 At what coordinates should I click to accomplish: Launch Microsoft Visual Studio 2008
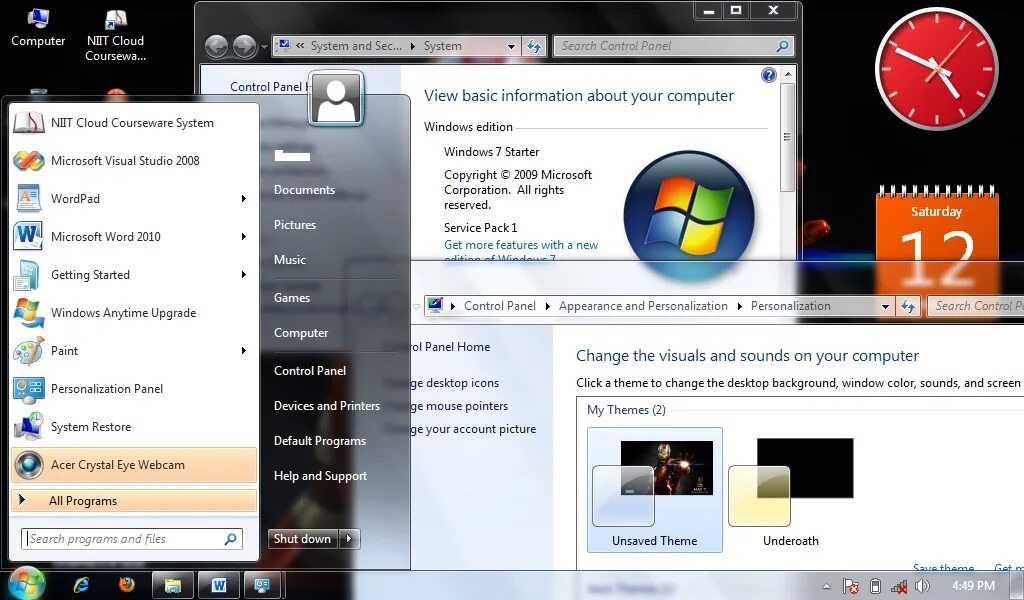134,161
